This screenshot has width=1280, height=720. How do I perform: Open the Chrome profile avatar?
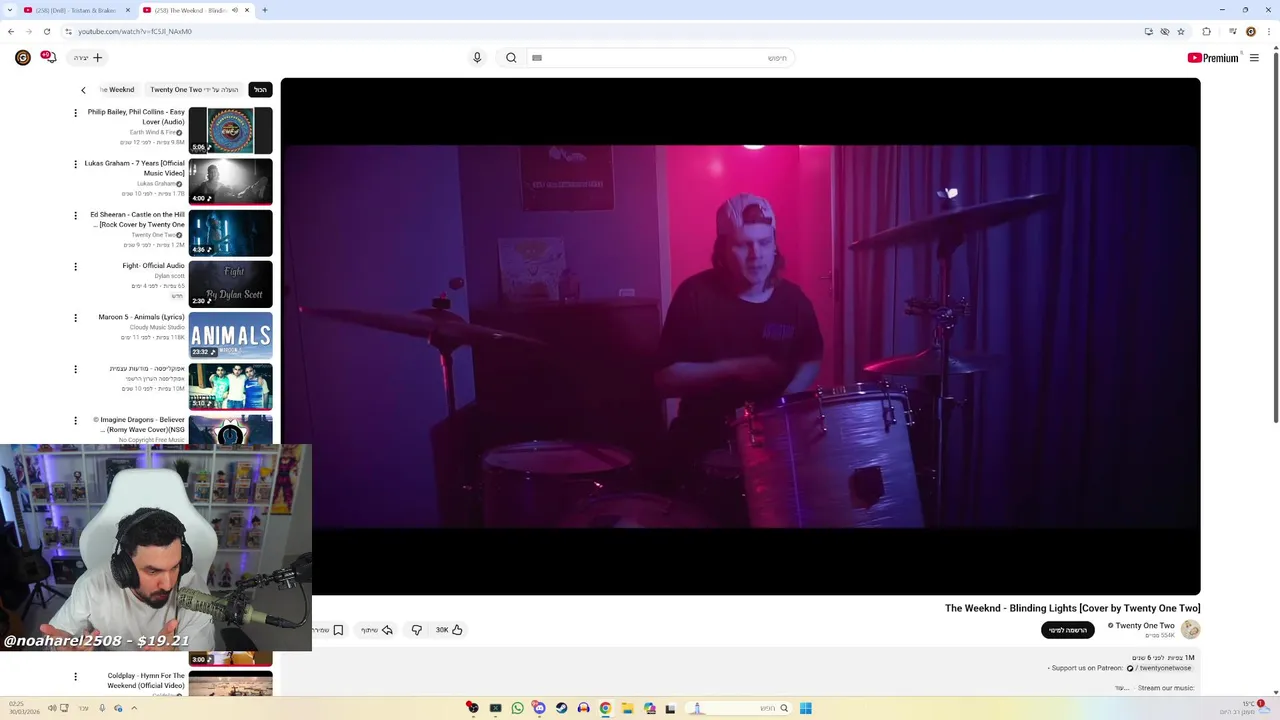[1250, 31]
